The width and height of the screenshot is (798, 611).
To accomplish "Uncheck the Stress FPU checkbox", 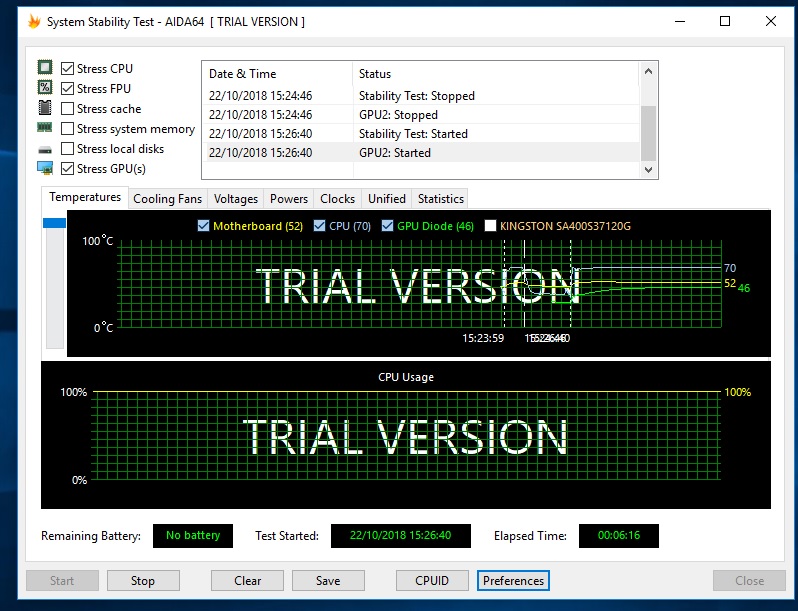I will 67,89.
